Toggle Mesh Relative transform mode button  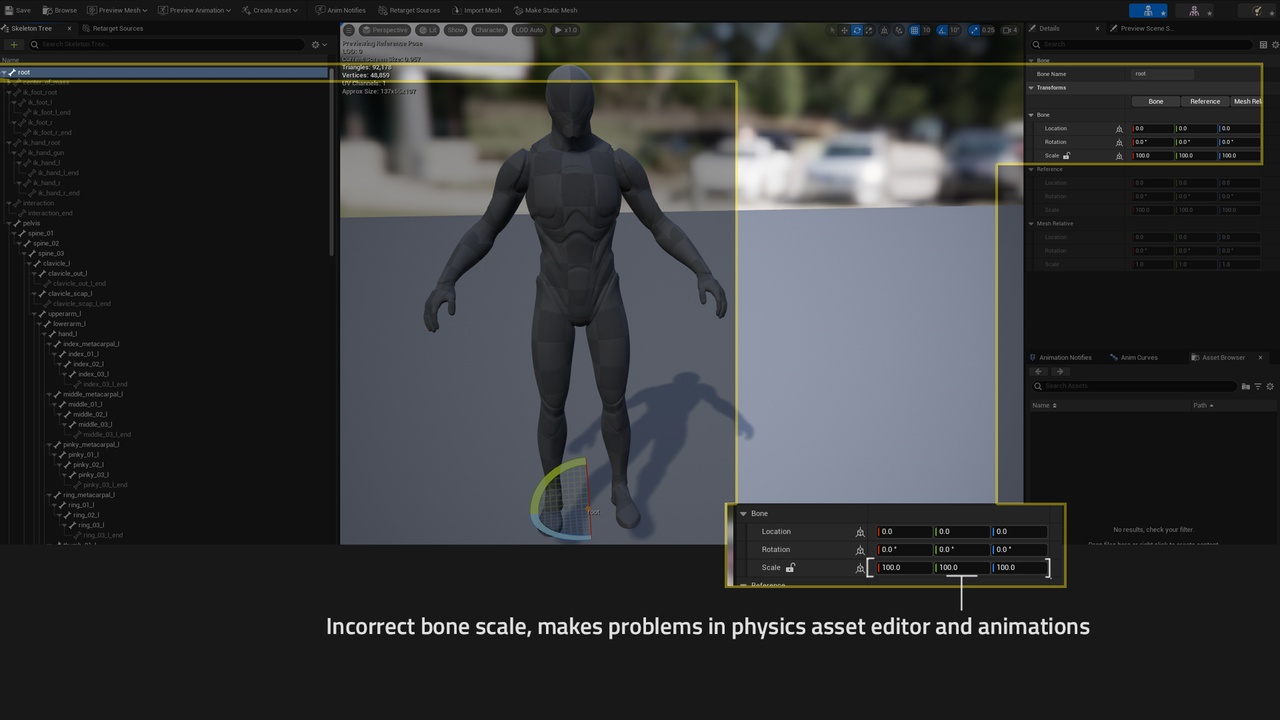(1246, 101)
